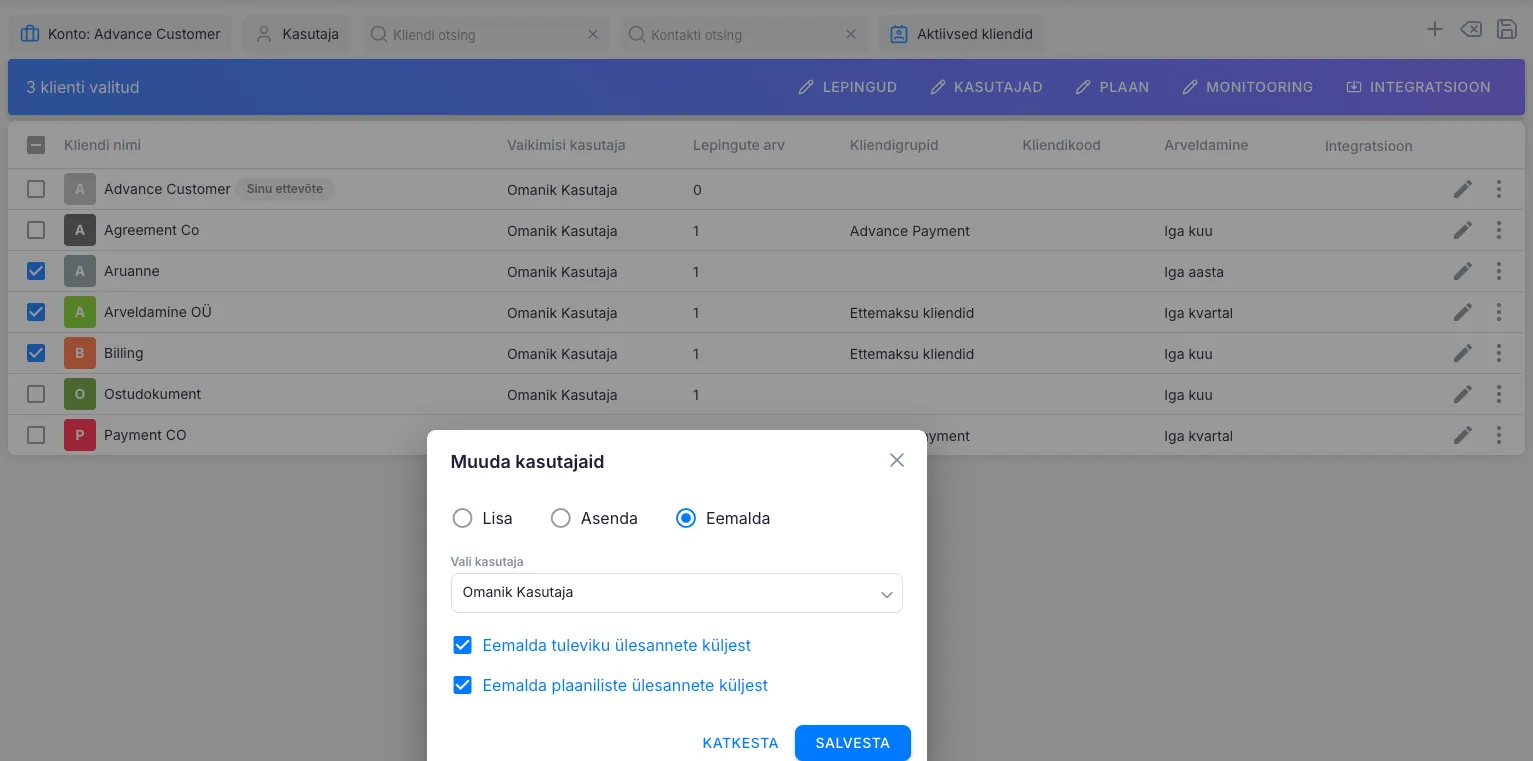Expand the Vali kasutaja dropdown
The height and width of the screenshot is (761, 1533).
[x=676, y=593]
